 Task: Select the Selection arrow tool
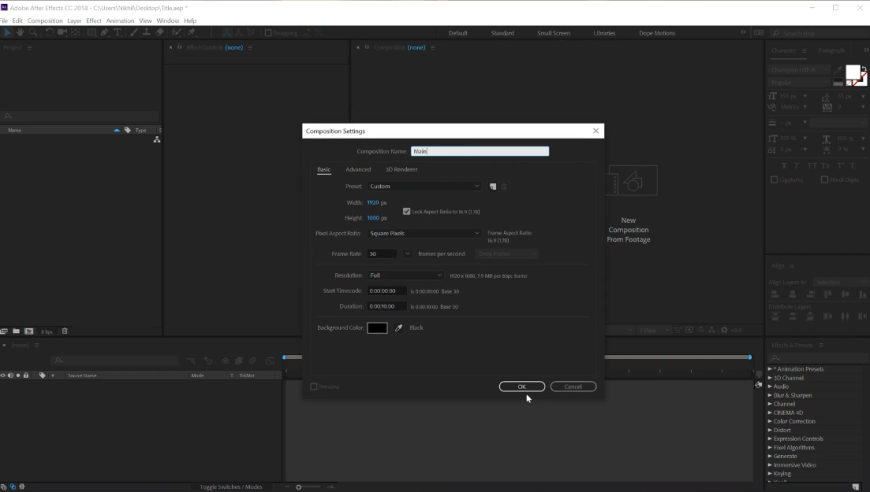coord(7,33)
